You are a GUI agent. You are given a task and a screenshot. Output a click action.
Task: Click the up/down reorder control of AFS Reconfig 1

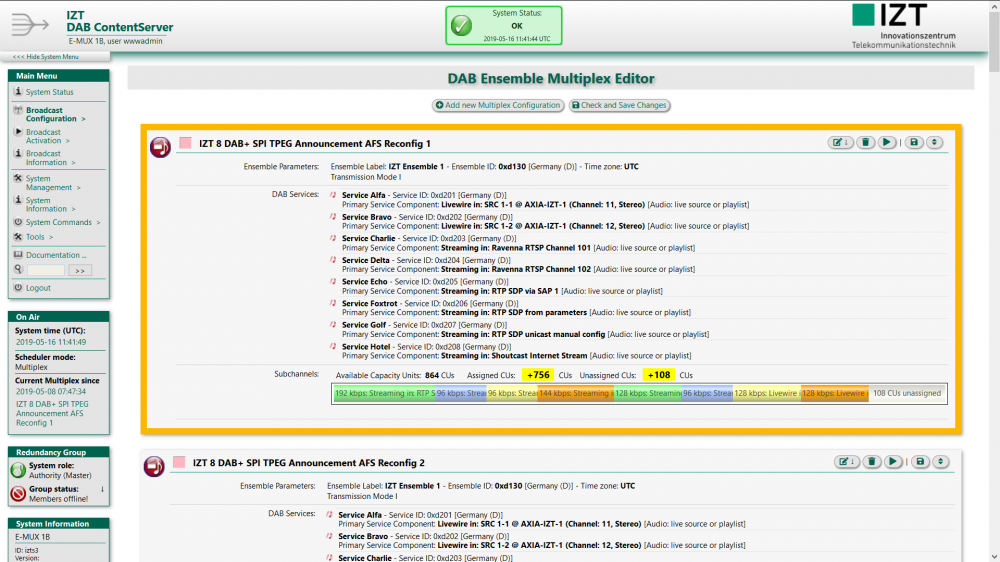pyautogui.click(x=934, y=142)
